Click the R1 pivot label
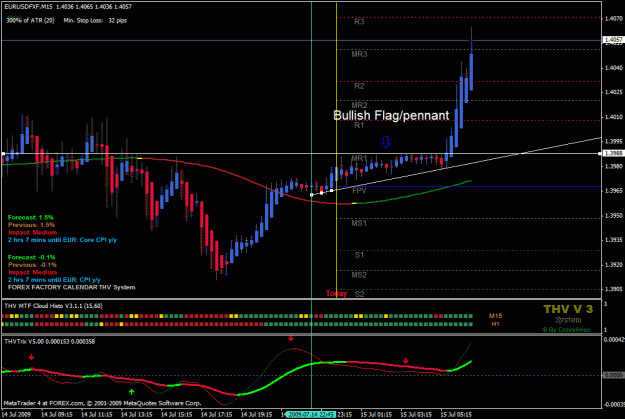Image resolution: width=625 pixels, height=419 pixels. (x=359, y=125)
